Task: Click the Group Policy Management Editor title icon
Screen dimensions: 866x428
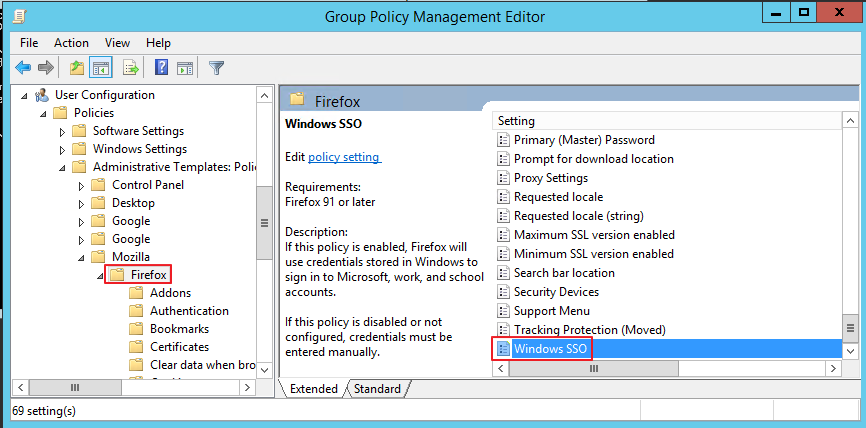Action: [18, 16]
